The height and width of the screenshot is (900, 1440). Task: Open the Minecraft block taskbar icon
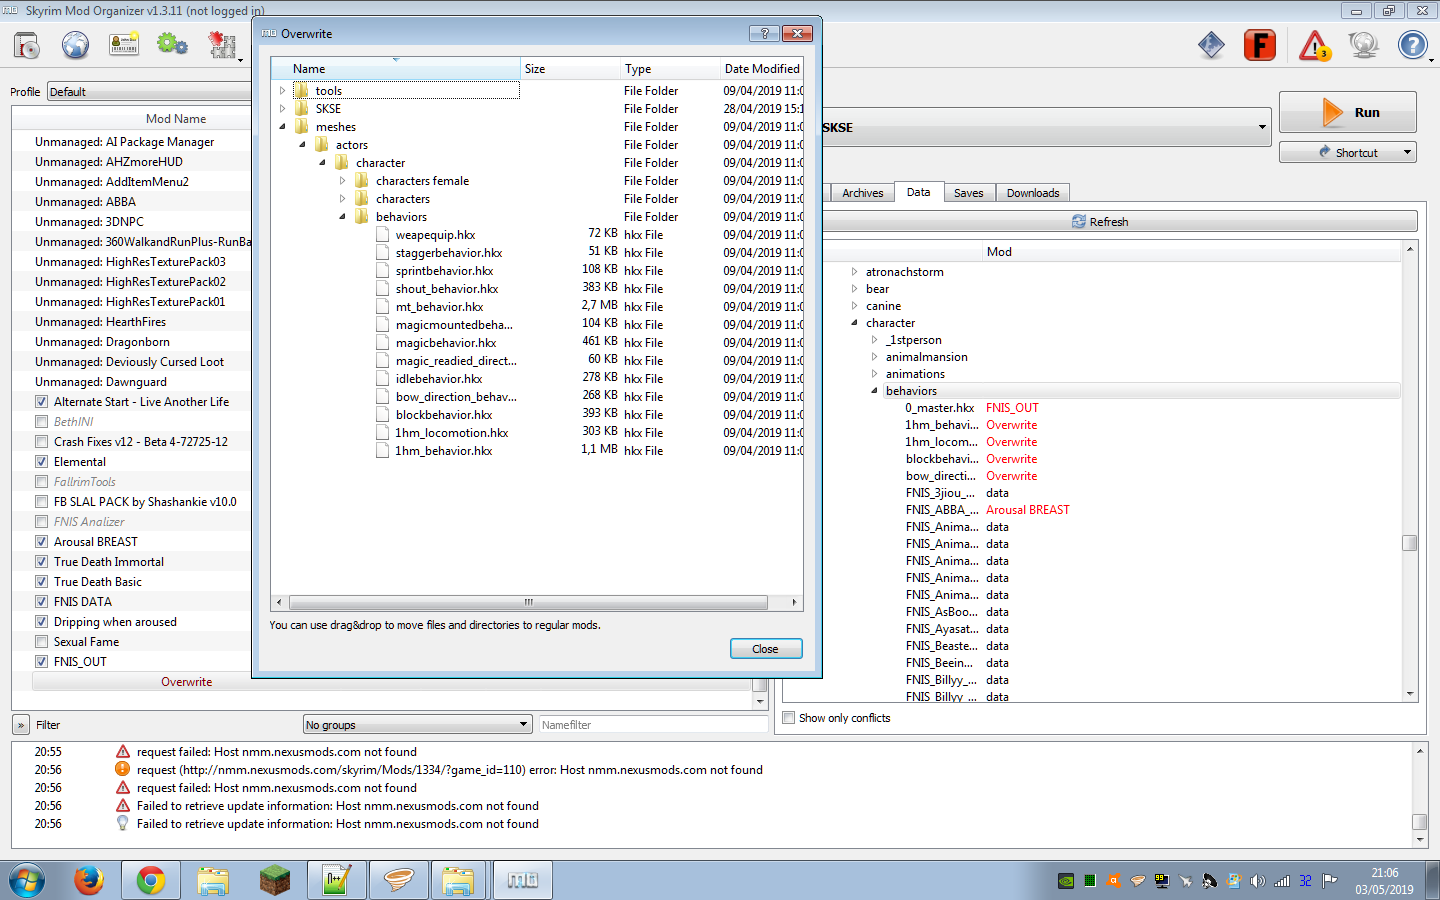click(x=274, y=880)
